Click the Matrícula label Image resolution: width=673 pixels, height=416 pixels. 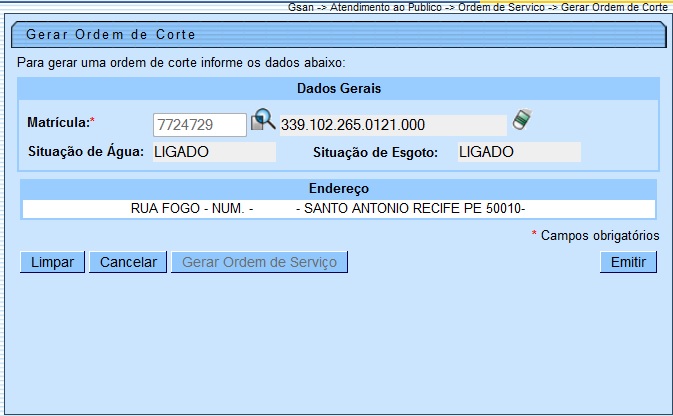pyautogui.click(x=61, y=122)
